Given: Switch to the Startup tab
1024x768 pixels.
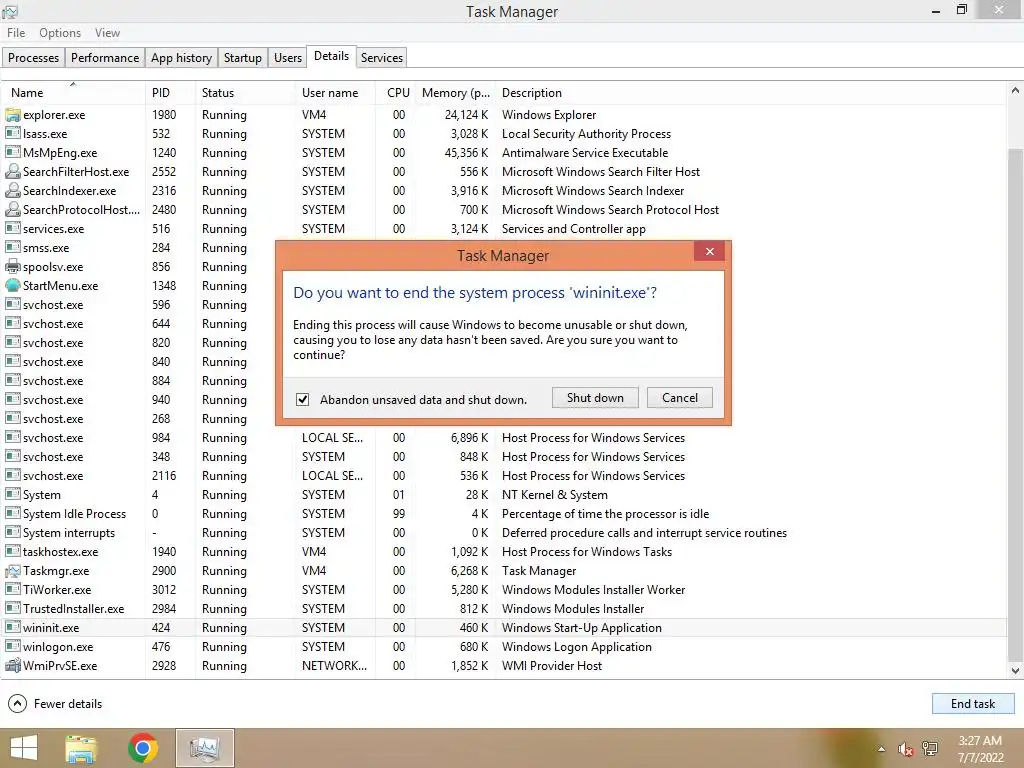Looking at the screenshot, I should click(242, 57).
